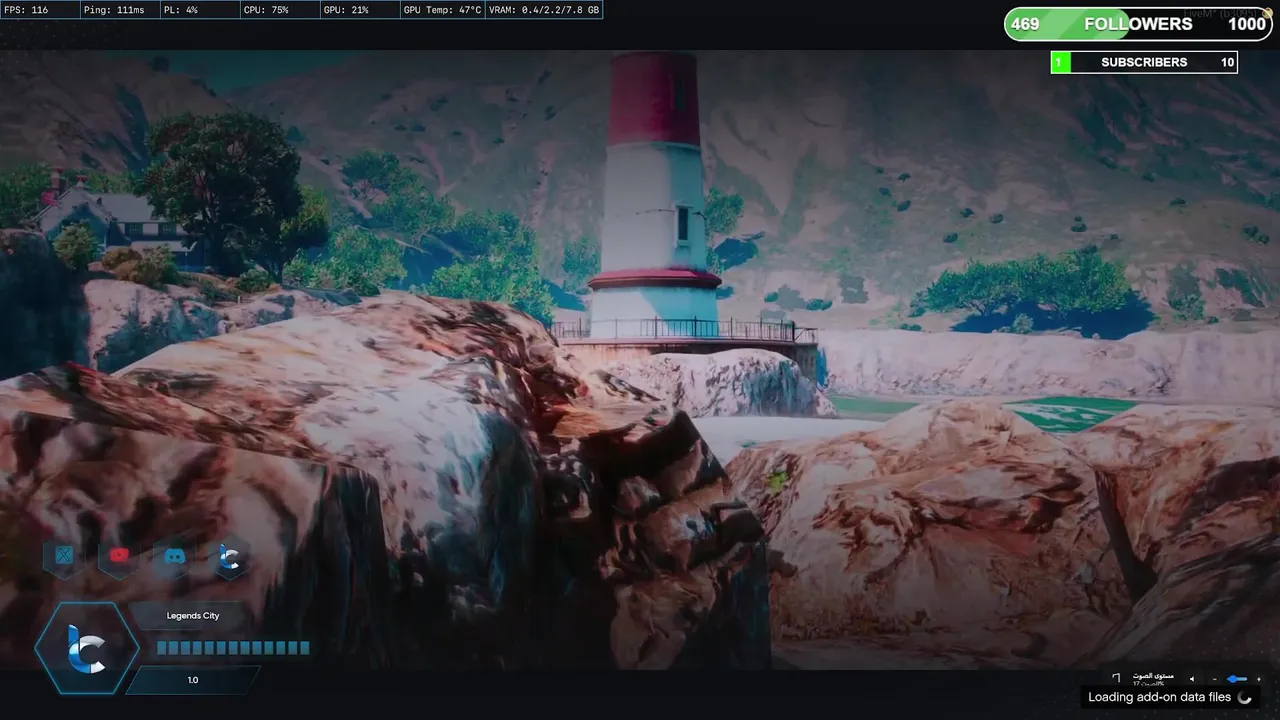Click the Subscribers goal bar
Image resolution: width=1280 pixels, height=720 pixels.
pyautogui.click(x=1144, y=62)
